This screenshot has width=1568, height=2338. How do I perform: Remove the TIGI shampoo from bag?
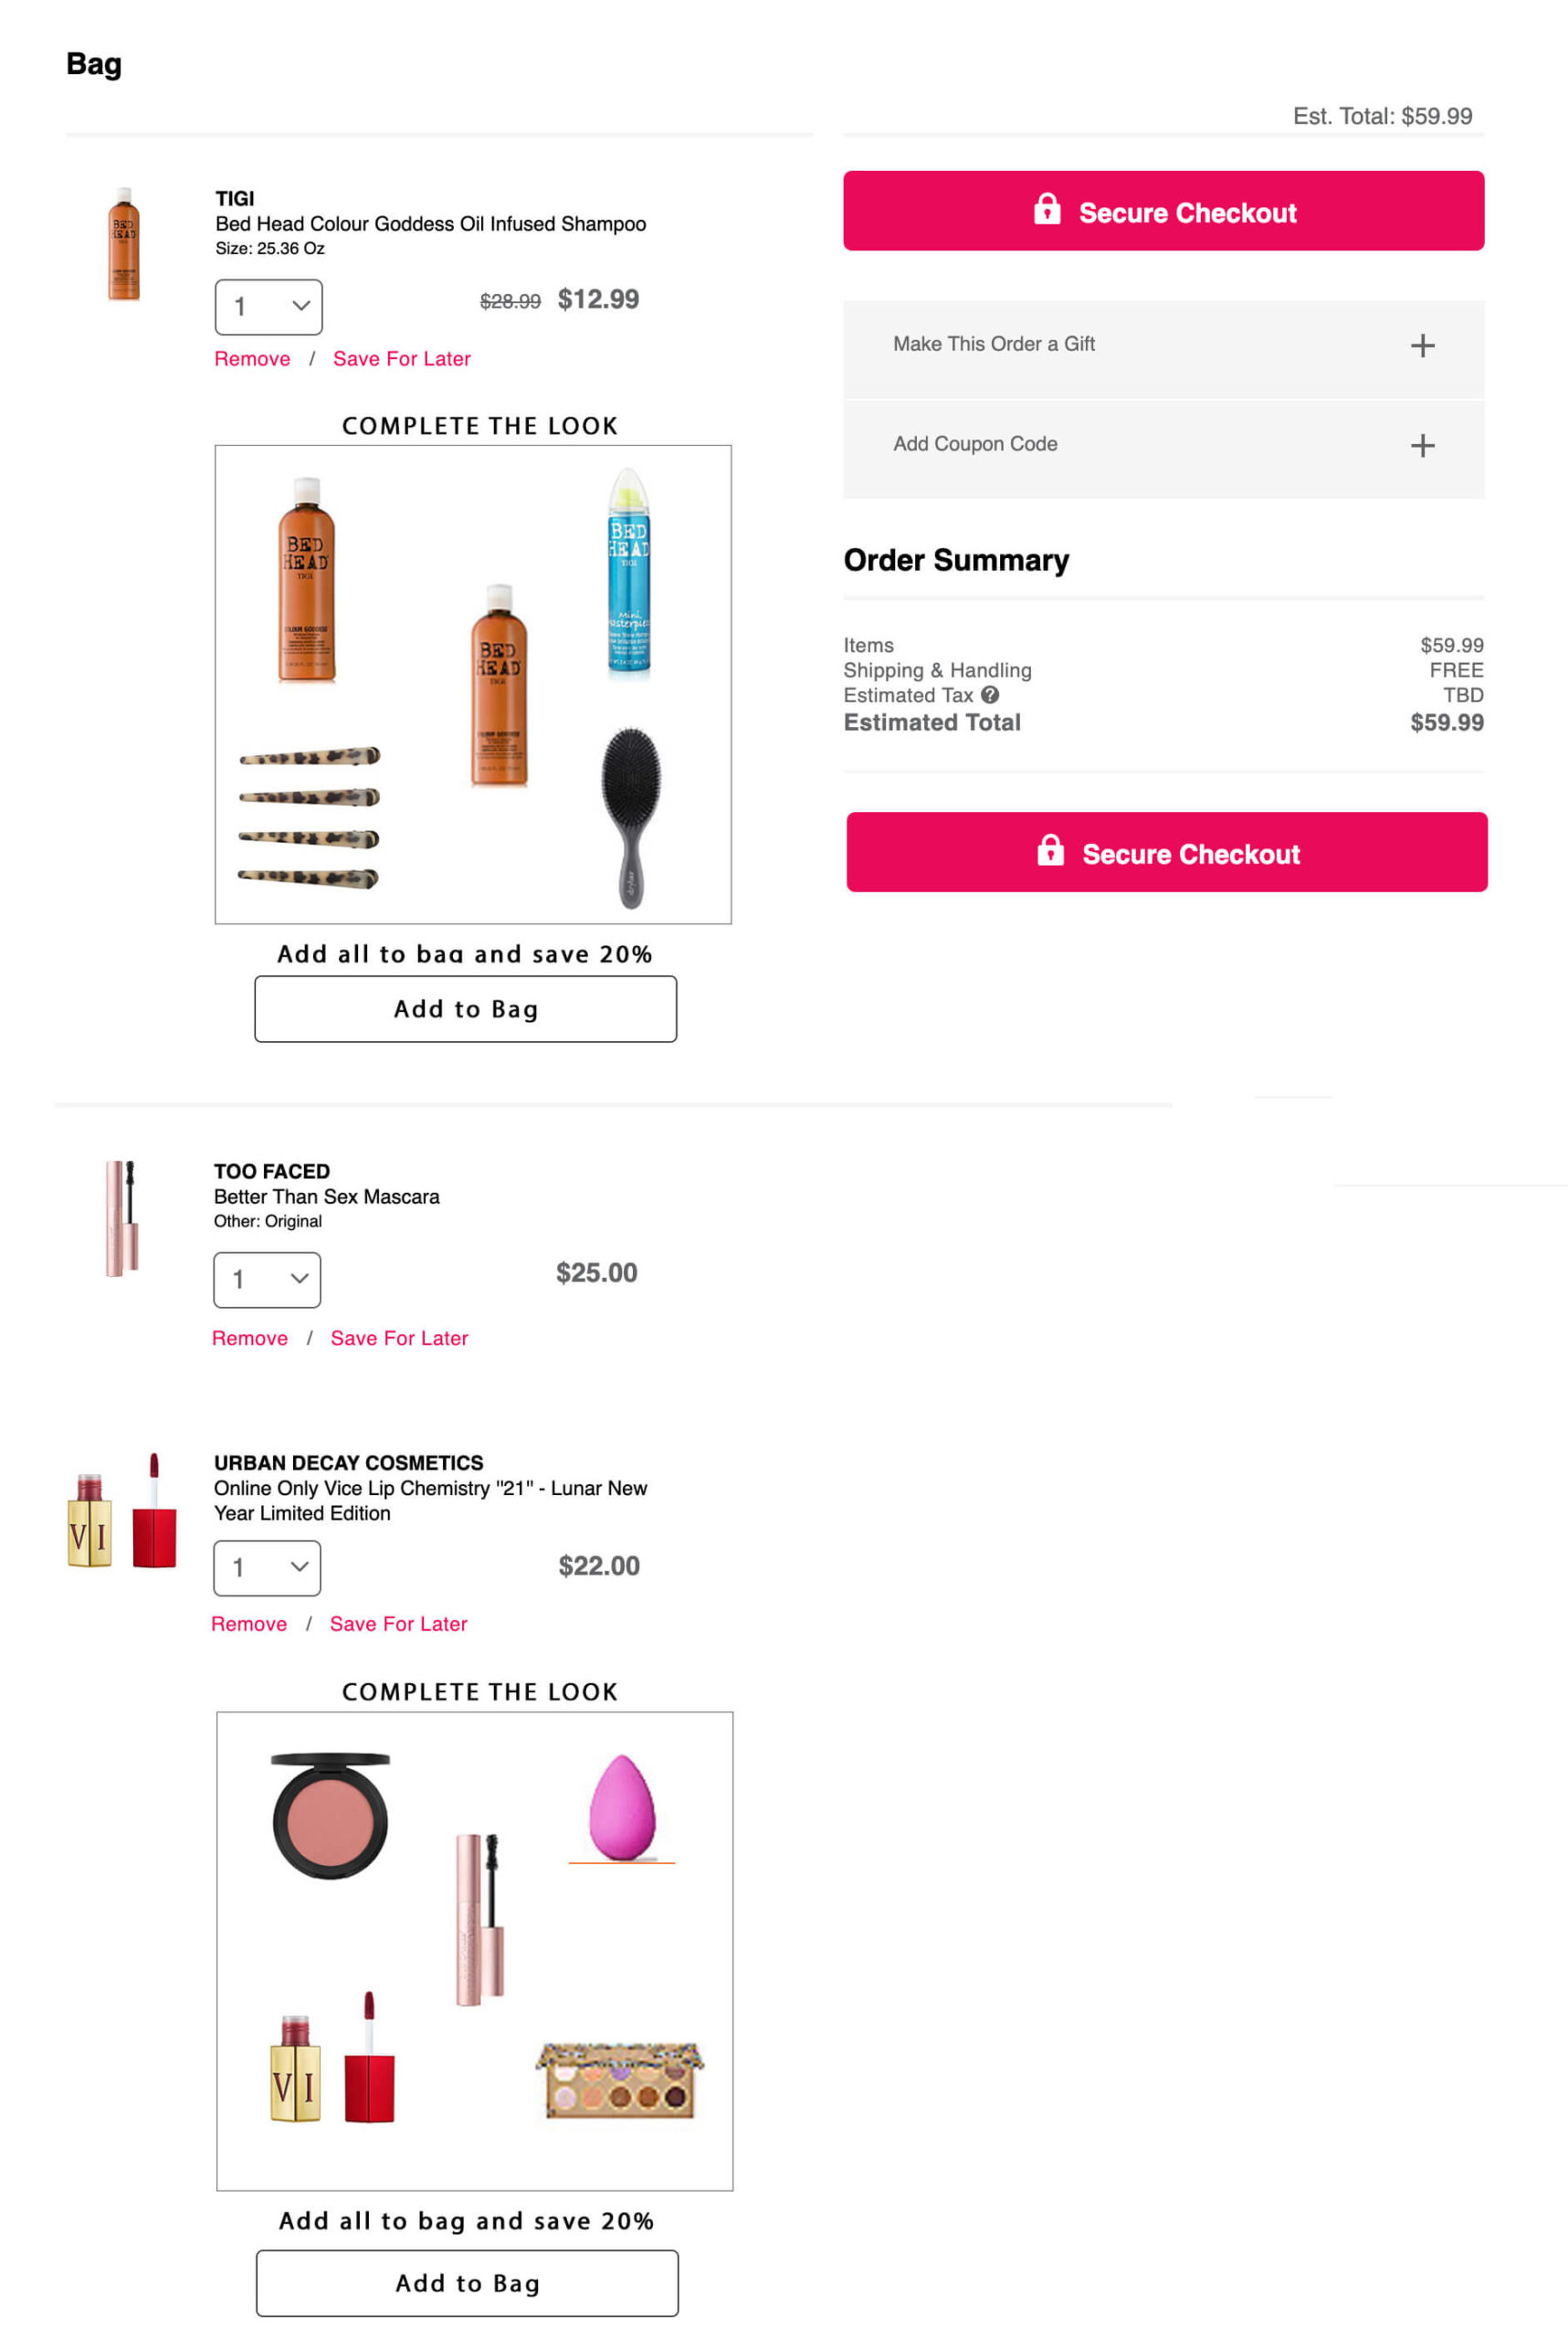tap(252, 359)
